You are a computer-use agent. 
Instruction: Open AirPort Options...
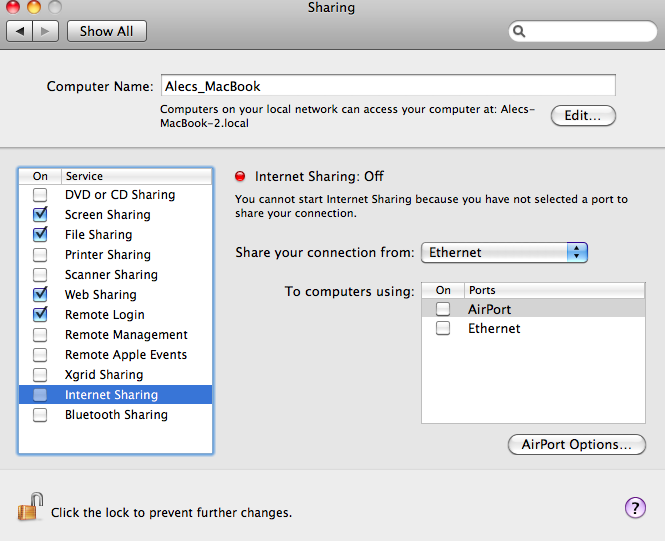pyautogui.click(x=576, y=444)
